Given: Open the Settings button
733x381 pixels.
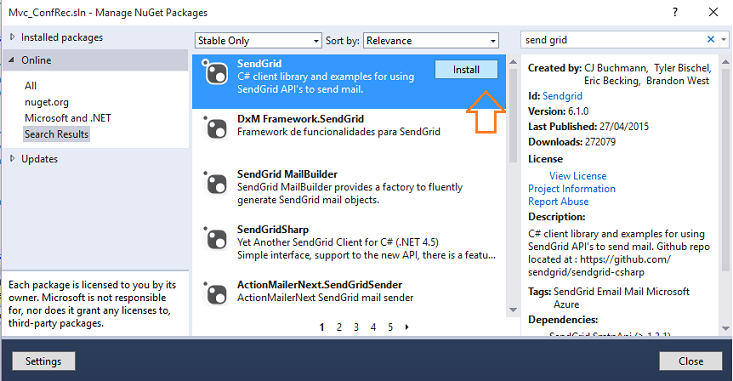Looking at the screenshot, I should point(43,361).
